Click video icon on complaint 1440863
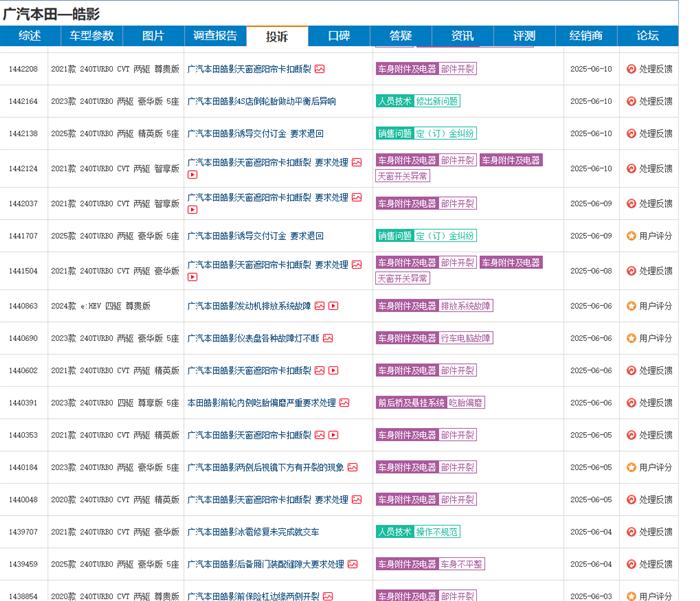This screenshot has height=601, width=700. [x=333, y=306]
